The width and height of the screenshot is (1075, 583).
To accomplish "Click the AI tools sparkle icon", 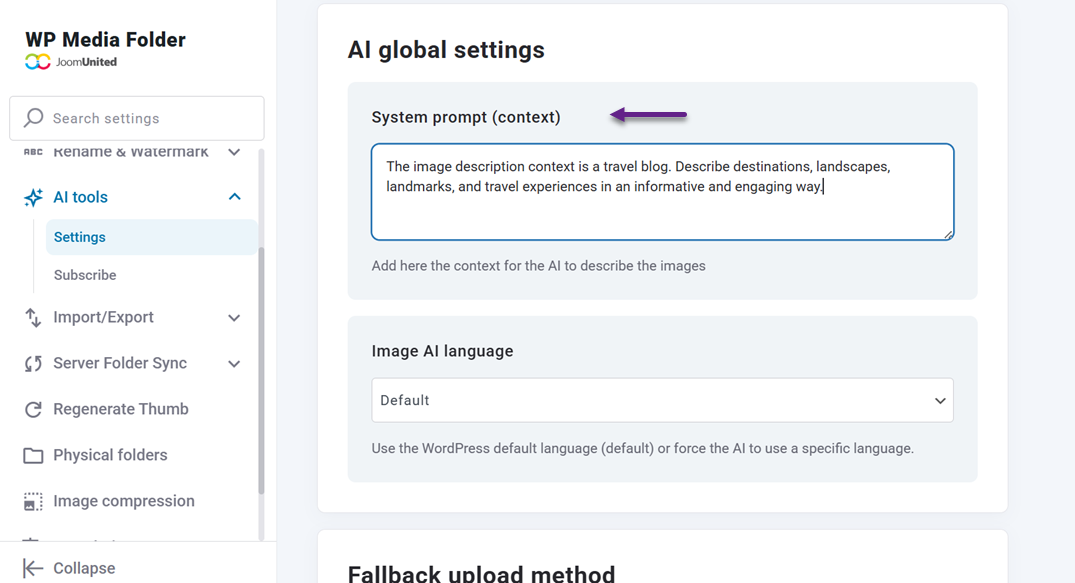I will coord(33,197).
